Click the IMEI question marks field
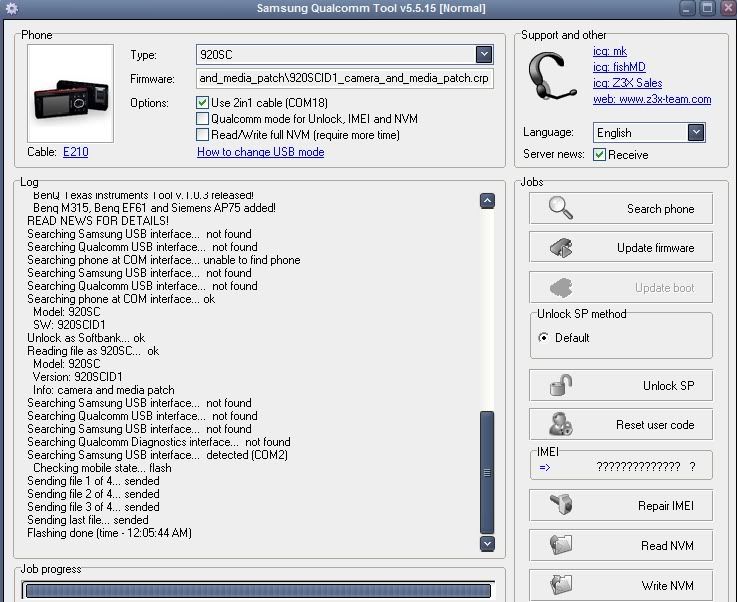Screen dimensions: 737x602 [x=645, y=466]
